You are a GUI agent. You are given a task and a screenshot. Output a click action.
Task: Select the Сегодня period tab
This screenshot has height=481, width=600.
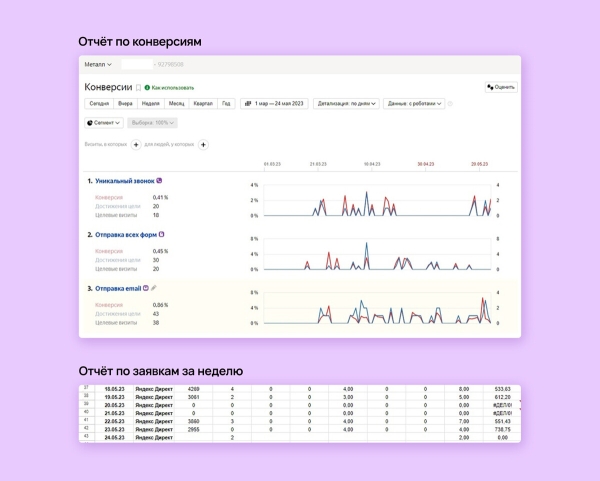pos(98,103)
